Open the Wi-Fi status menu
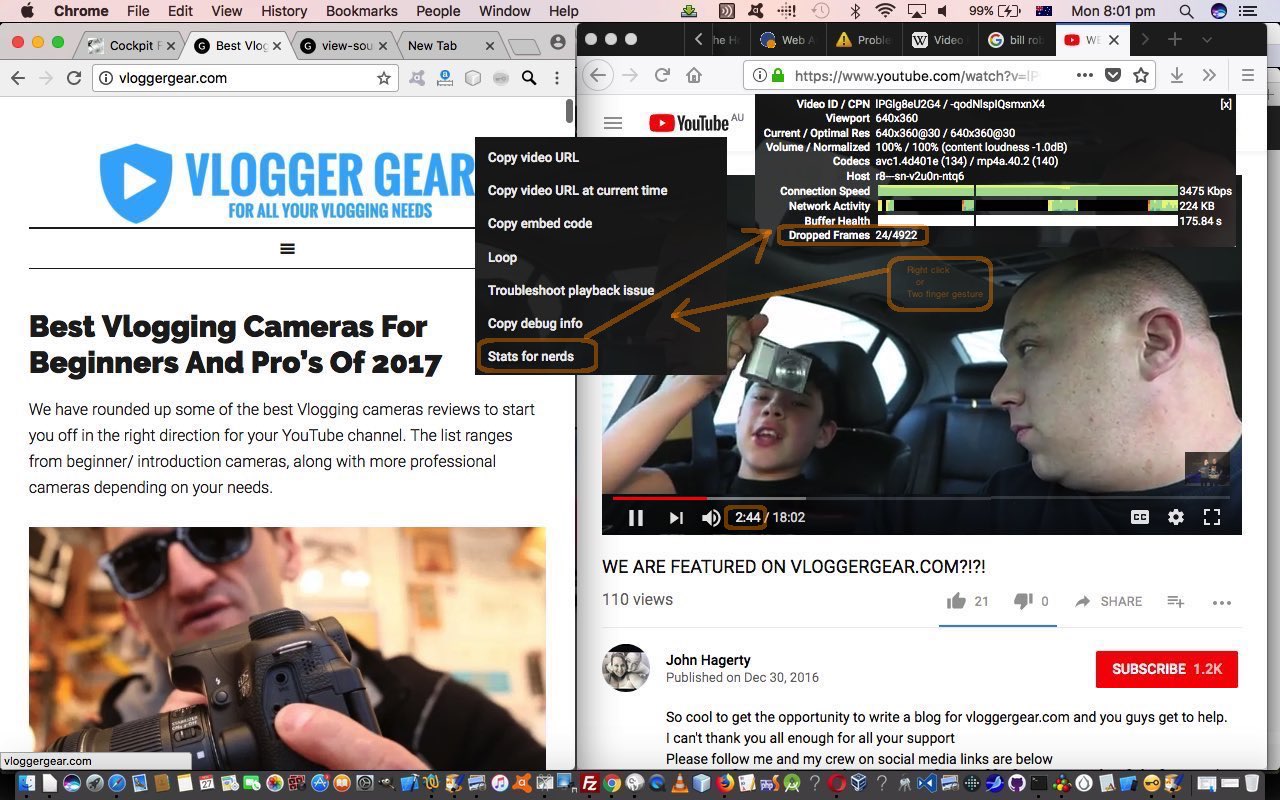 point(884,11)
